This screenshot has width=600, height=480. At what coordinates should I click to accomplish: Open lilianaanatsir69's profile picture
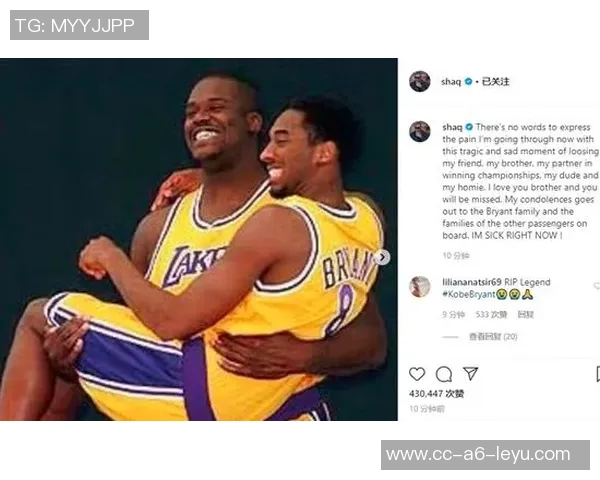(420, 286)
